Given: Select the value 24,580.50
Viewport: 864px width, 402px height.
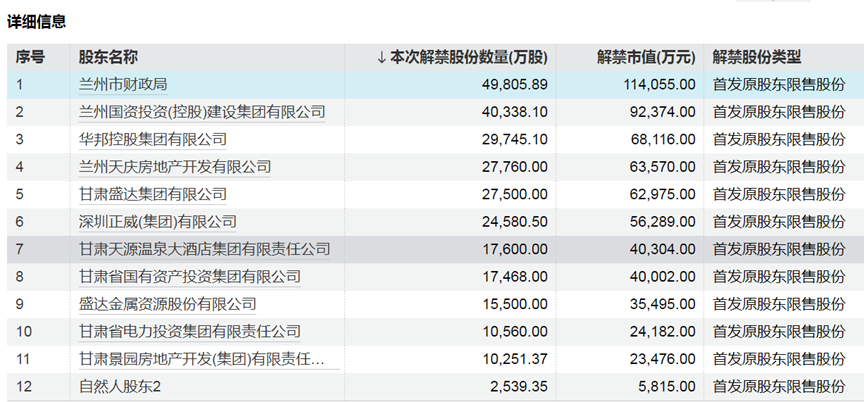Looking at the screenshot, I should pyautogui.click(x=514, y=222).
